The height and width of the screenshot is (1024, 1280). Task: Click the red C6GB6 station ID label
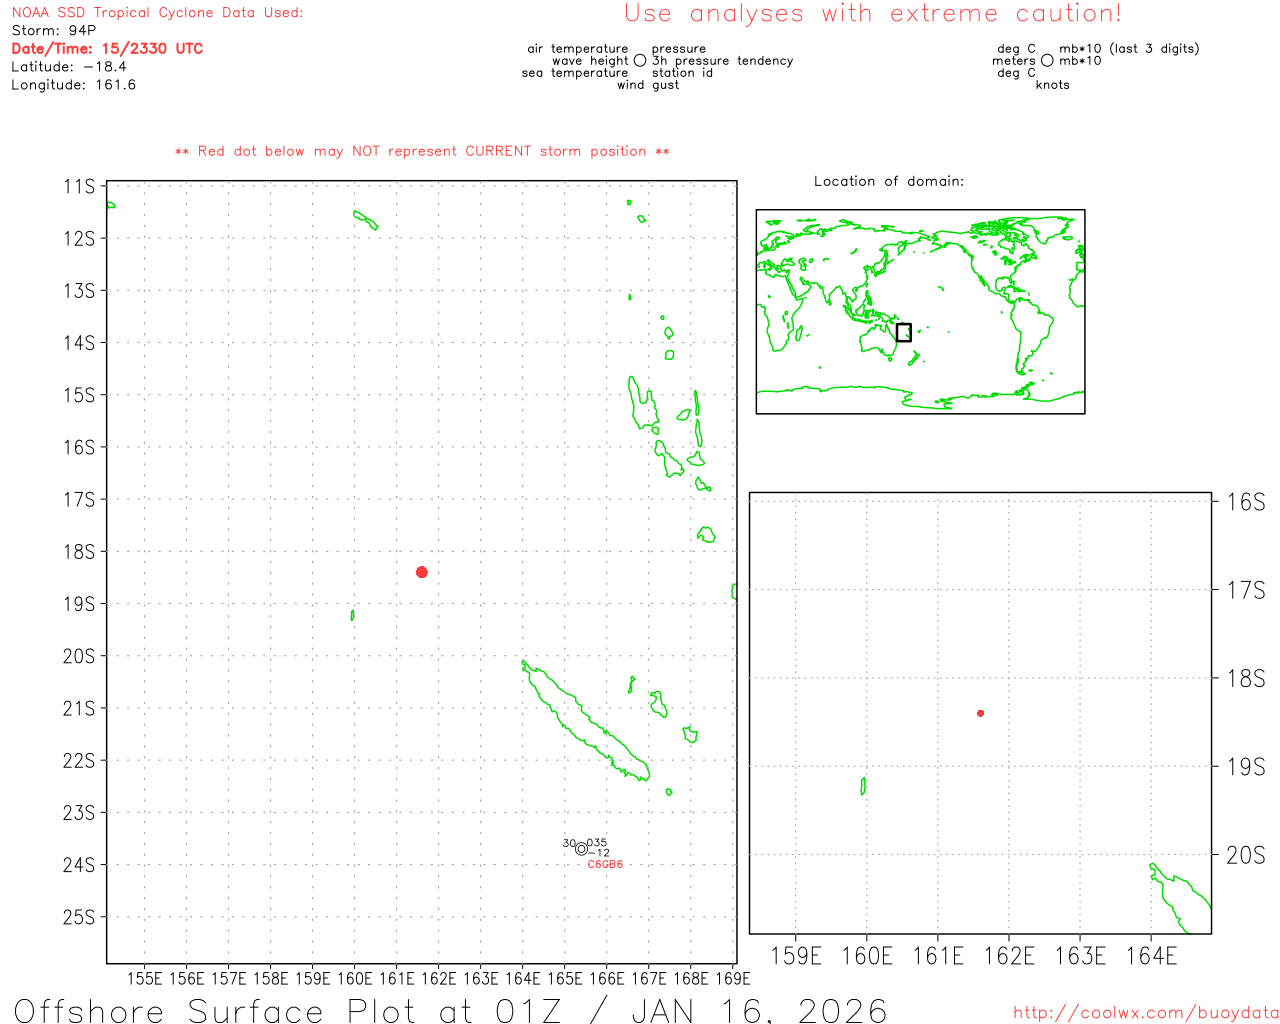point(605,864)
